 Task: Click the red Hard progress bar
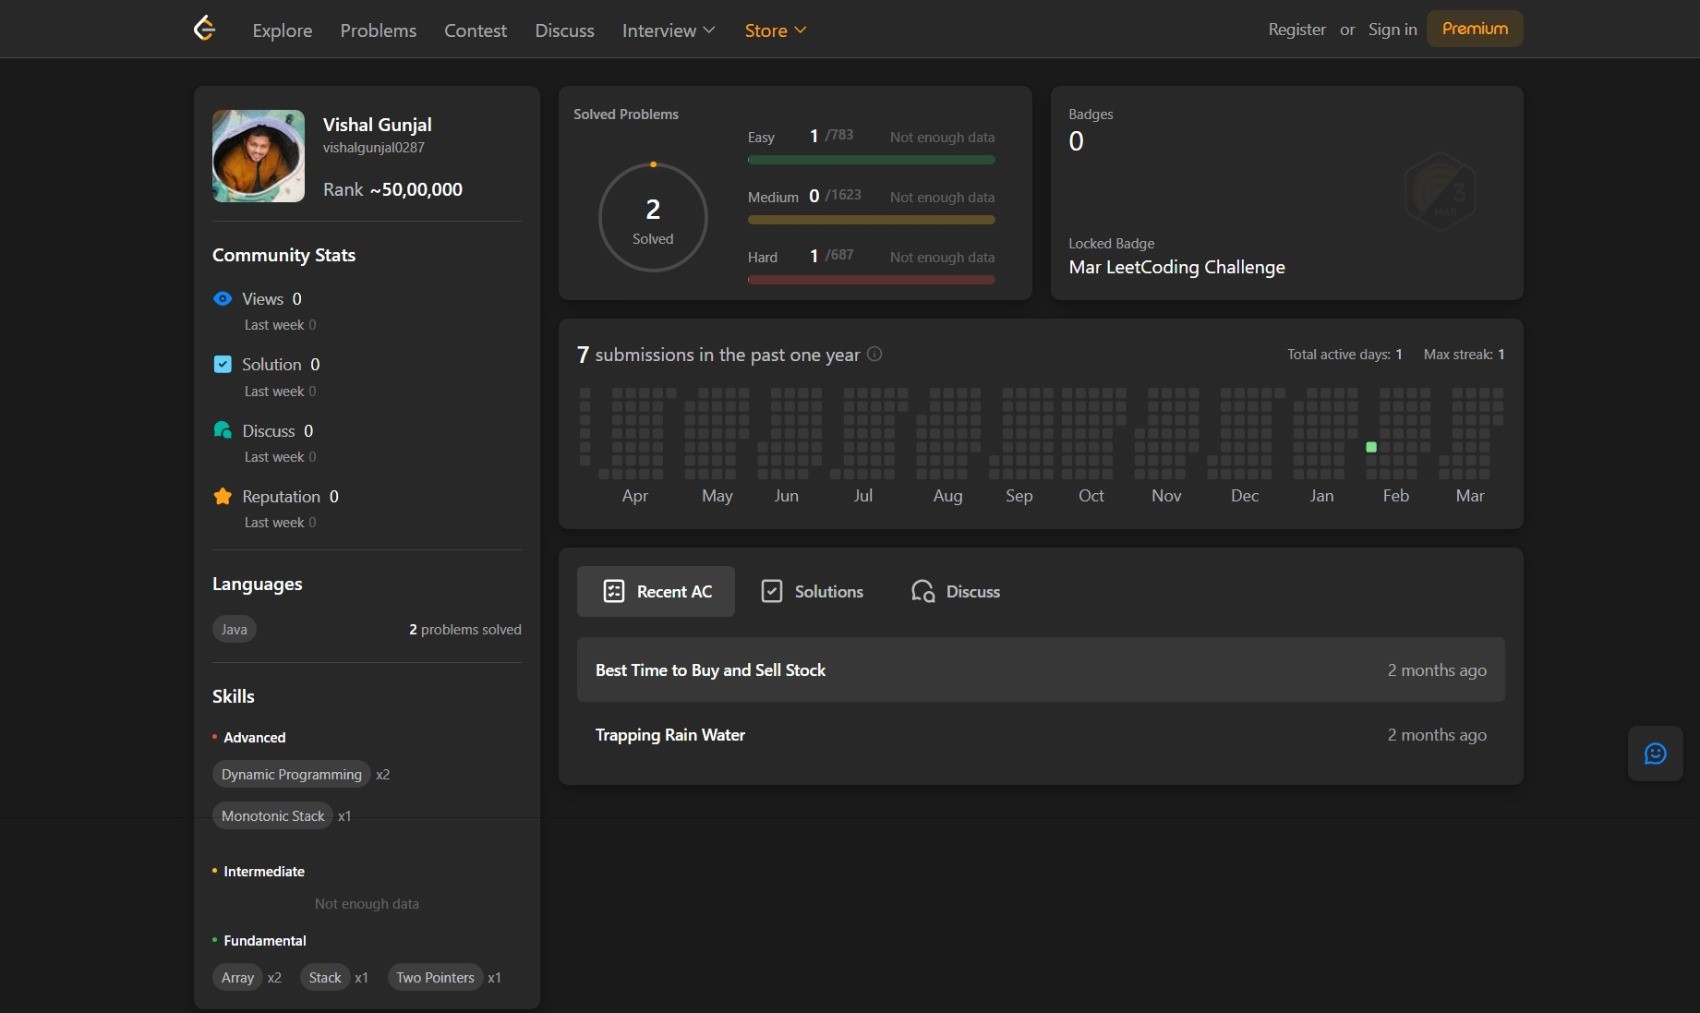pos(871,280)
